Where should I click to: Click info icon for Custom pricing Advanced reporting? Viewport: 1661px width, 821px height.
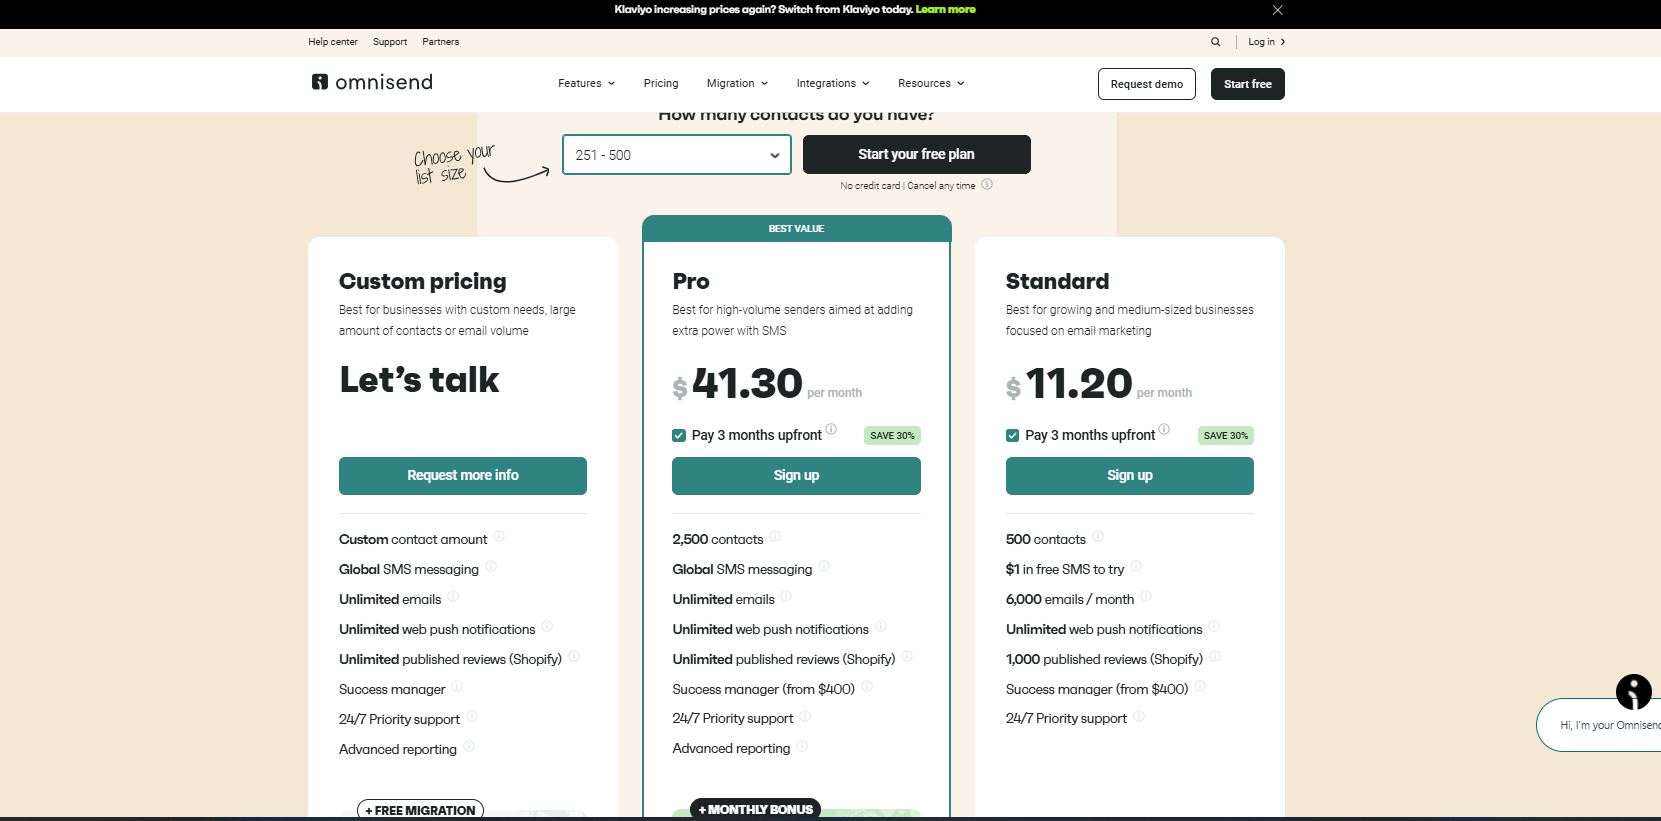(x=469, y=746)
